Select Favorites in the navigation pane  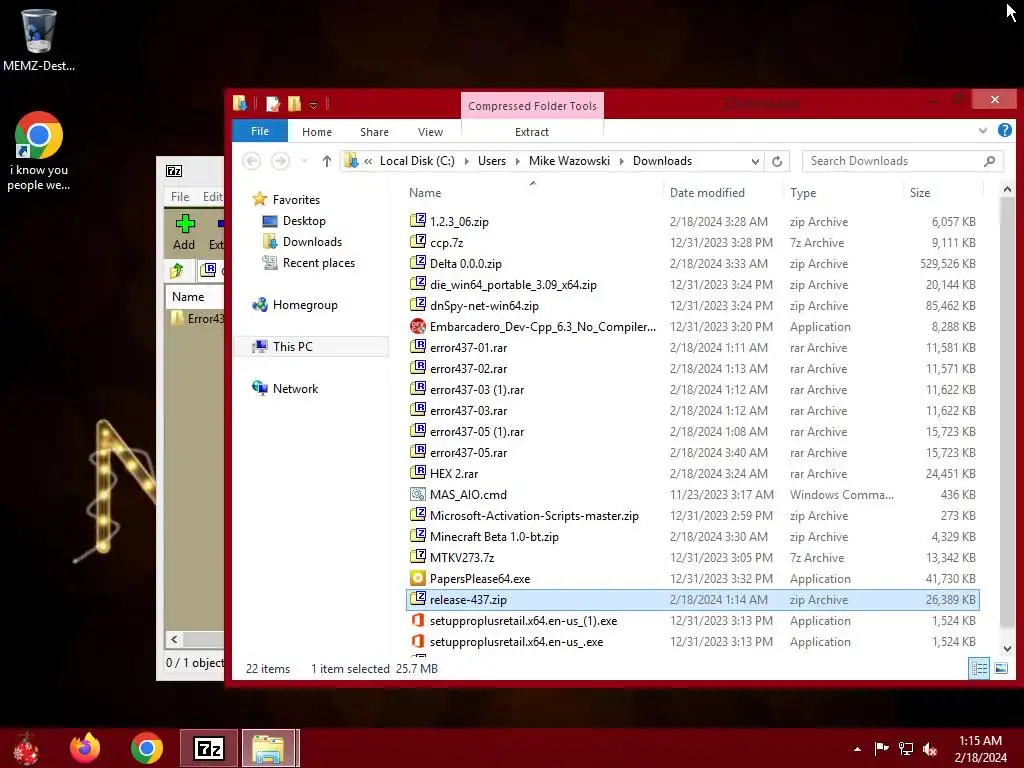[x=296, y=200]
